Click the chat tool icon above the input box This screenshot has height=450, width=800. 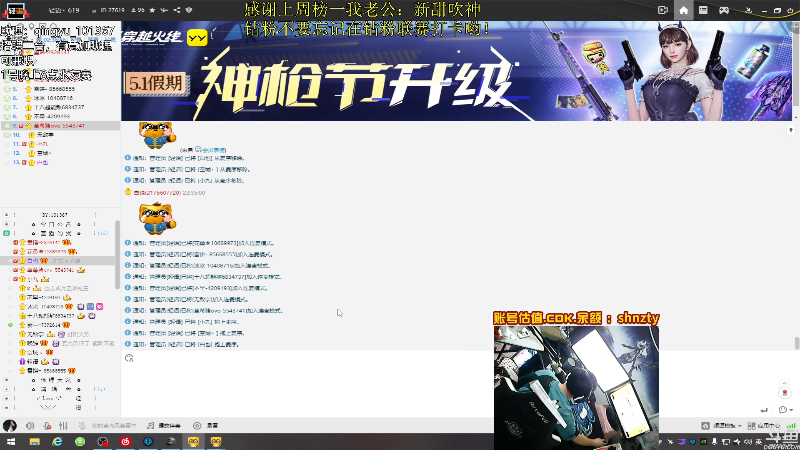[x=129, y=358]
